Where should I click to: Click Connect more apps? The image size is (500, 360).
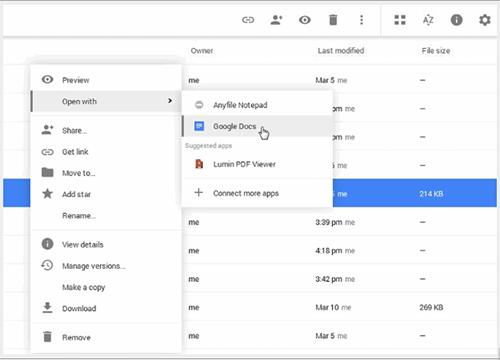(257, 193)
